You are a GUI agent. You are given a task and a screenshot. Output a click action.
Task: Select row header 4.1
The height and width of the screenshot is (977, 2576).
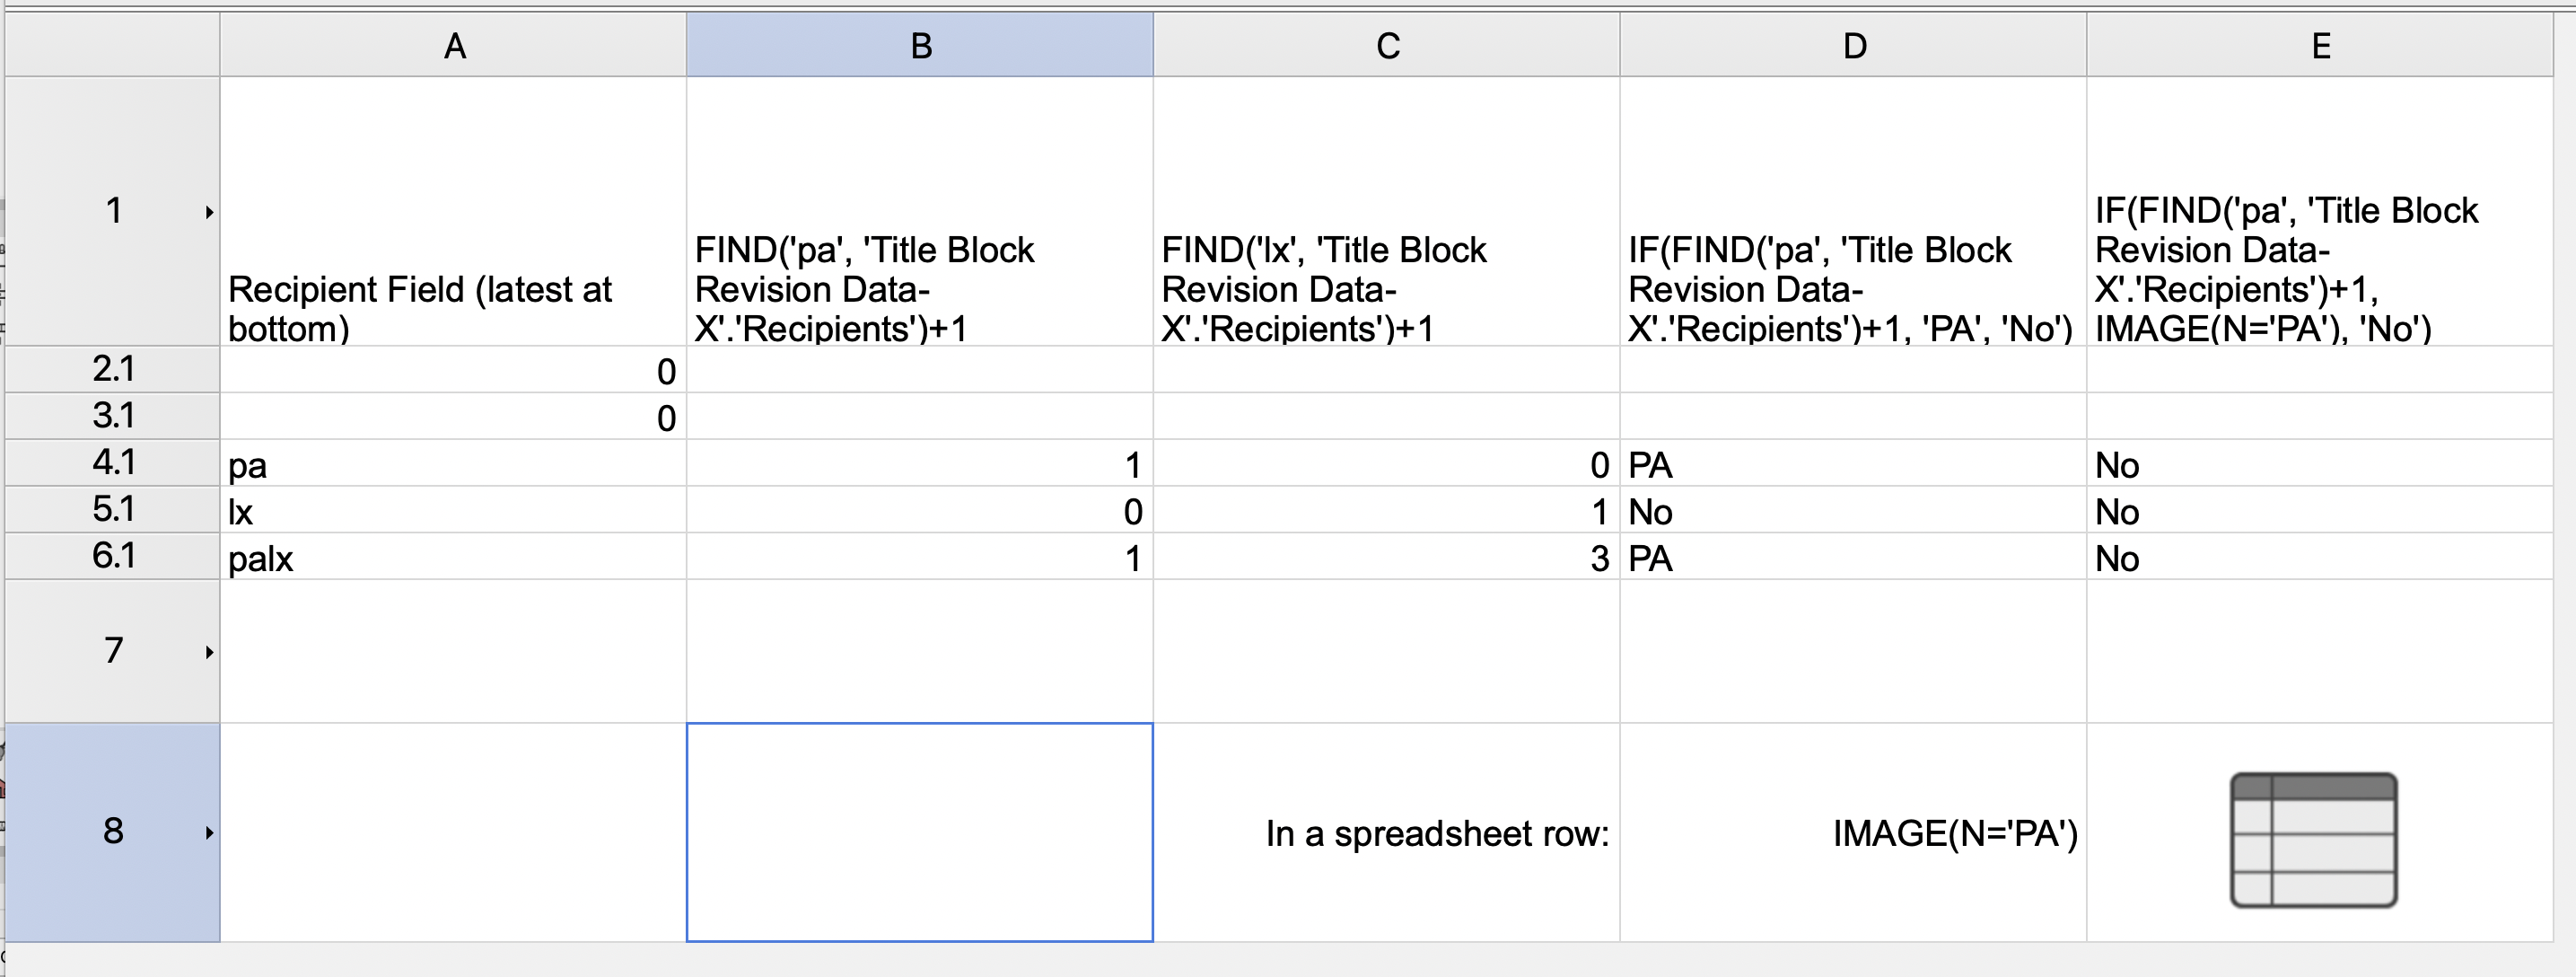(x=112, y=462)
